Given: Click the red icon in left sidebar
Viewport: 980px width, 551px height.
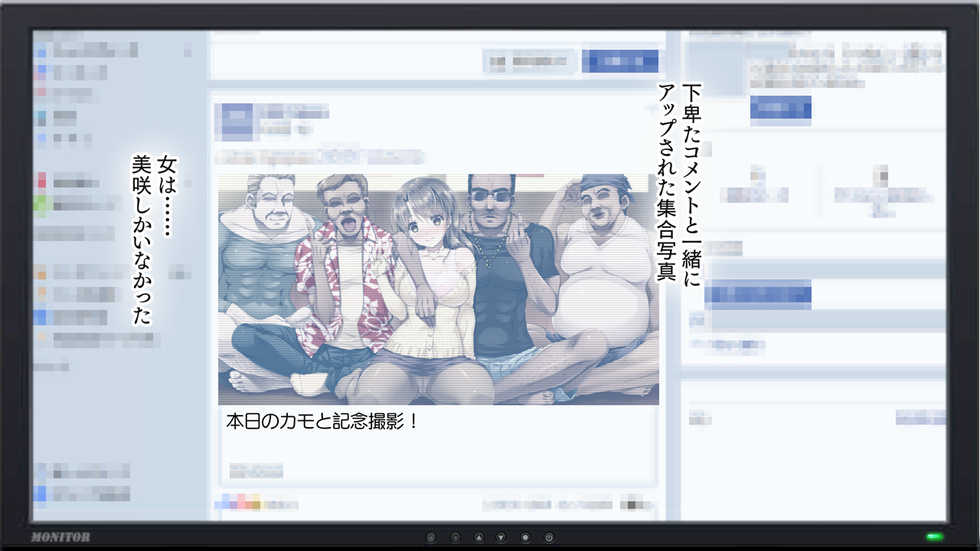Looking at the screenshot, I should pyautogui.click(x=41, y=182).
